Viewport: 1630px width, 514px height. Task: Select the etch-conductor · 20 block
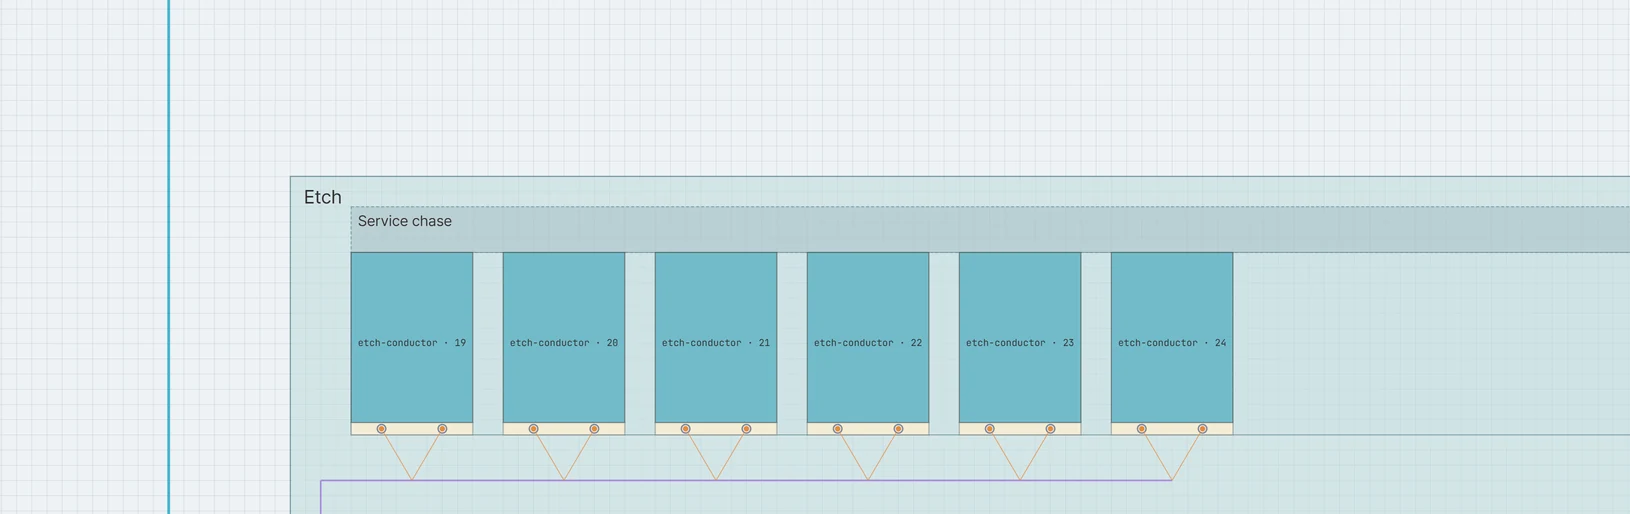point(564,337)
